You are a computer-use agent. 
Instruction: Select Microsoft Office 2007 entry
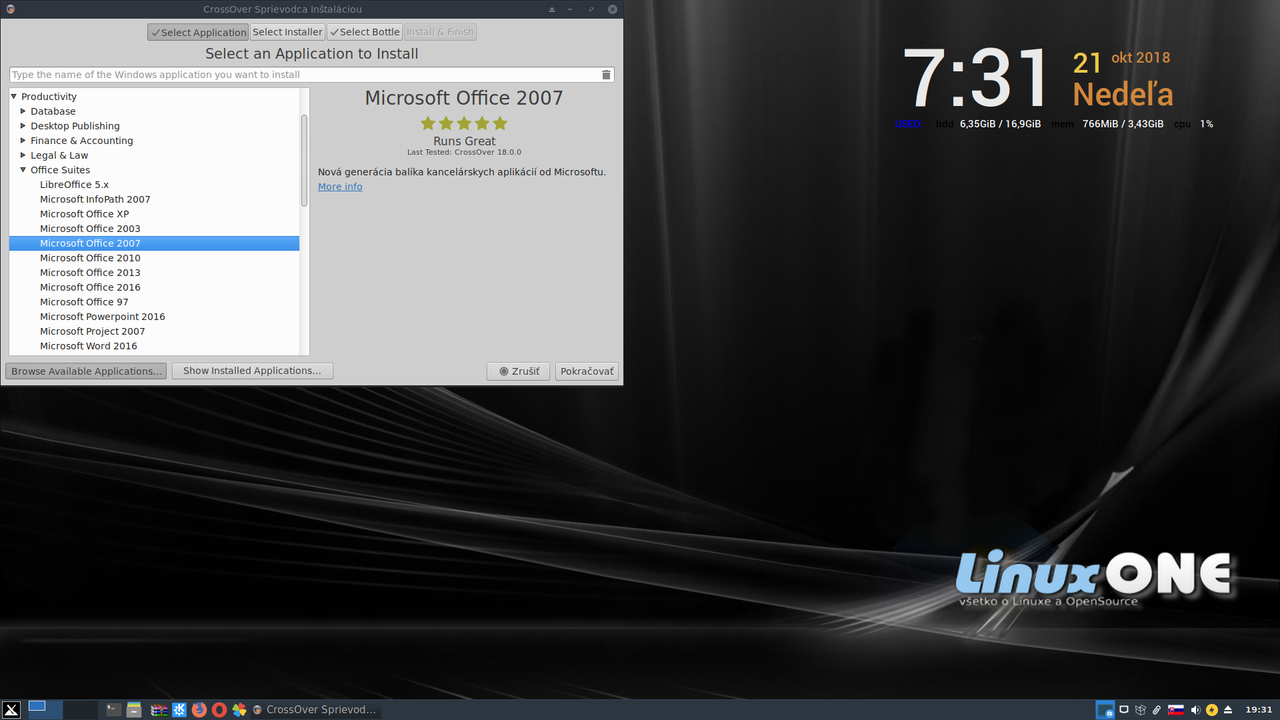coord(154,243)
